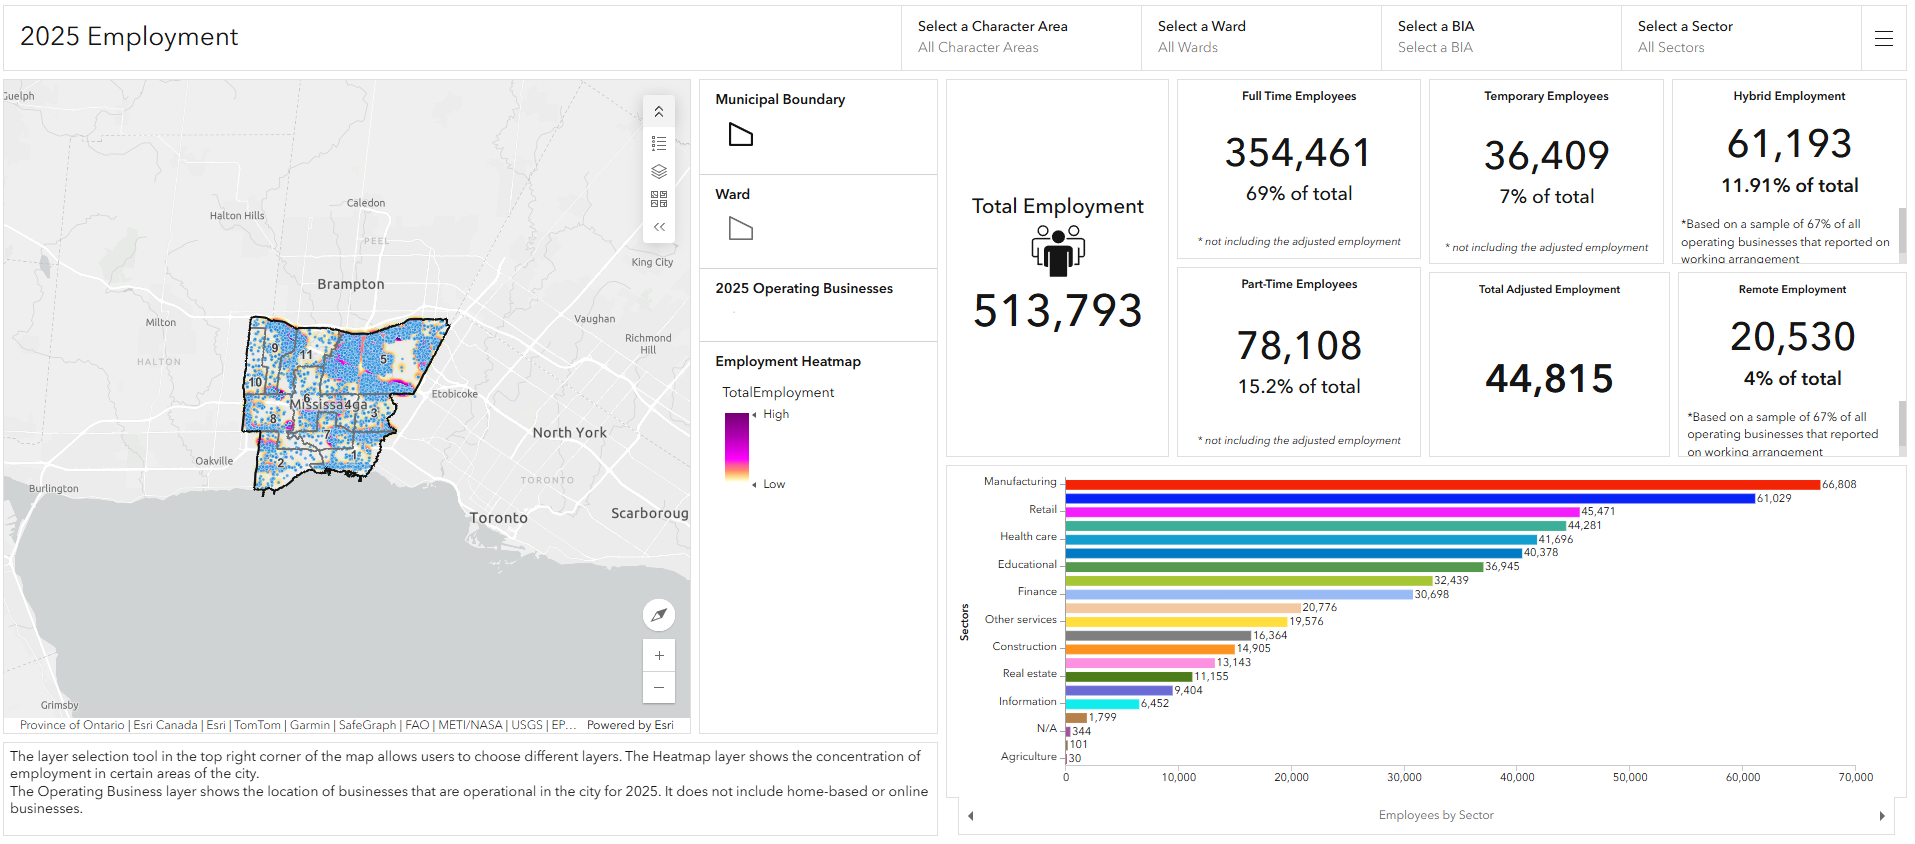The width and height of the screenshot is (1915, 844).
Task: Select the teal 44,281 bar in the chart
Action: pos(1316,526)
